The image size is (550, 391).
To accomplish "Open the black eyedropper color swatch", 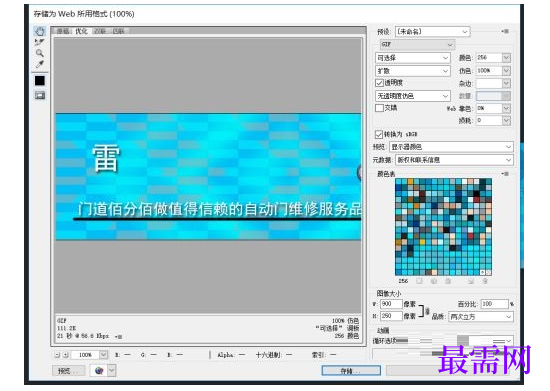I will (x=40, y=81).
